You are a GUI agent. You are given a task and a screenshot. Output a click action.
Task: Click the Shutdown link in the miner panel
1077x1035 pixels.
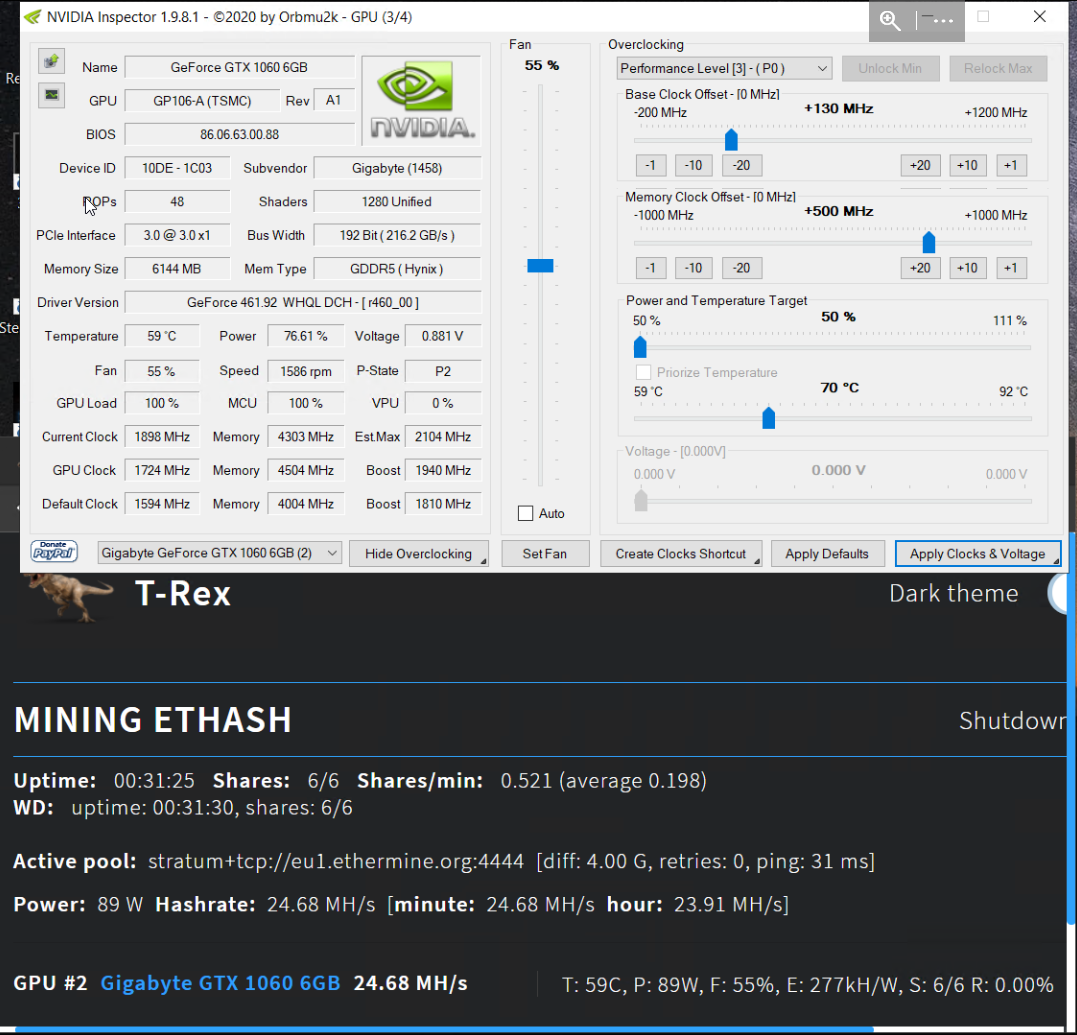pos(1010,719)
